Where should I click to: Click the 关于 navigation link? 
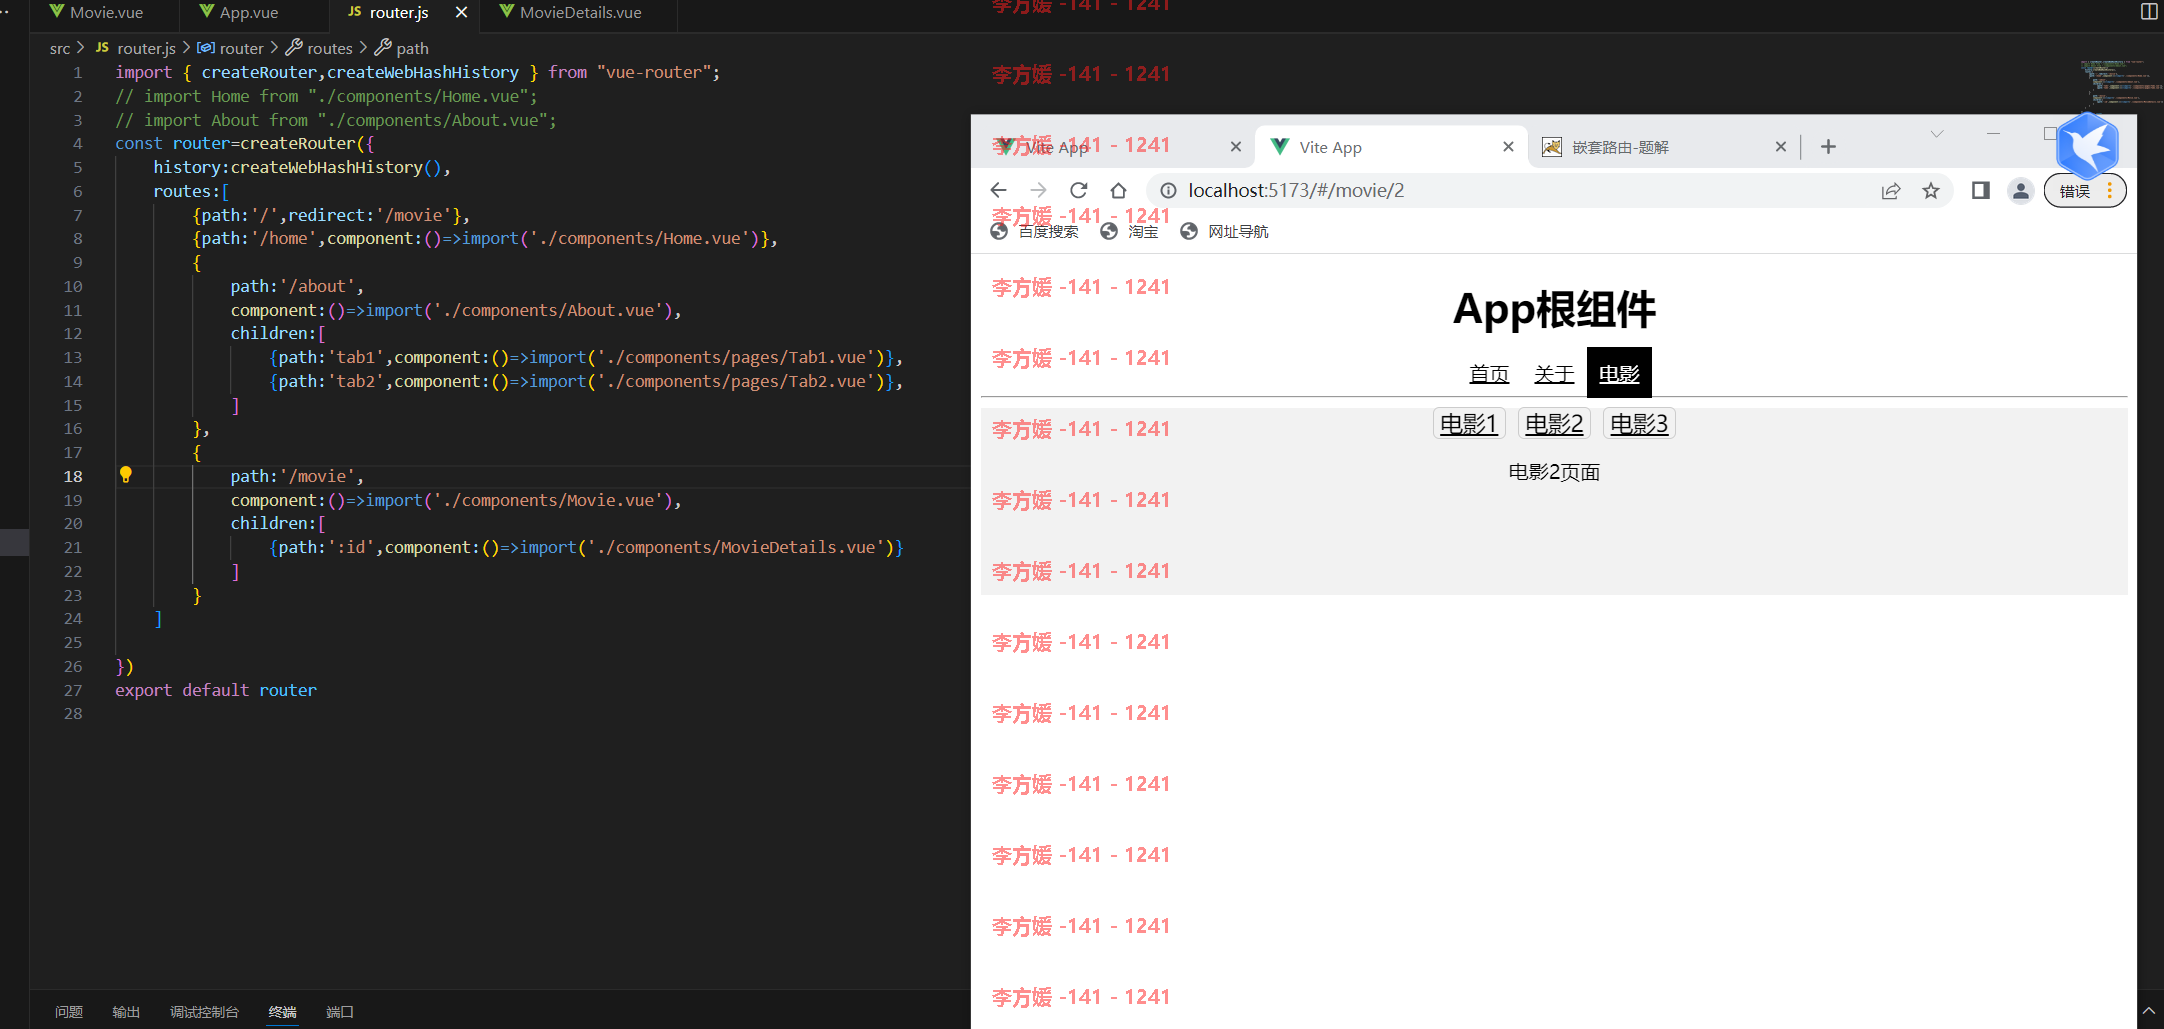coord(1554,374)
